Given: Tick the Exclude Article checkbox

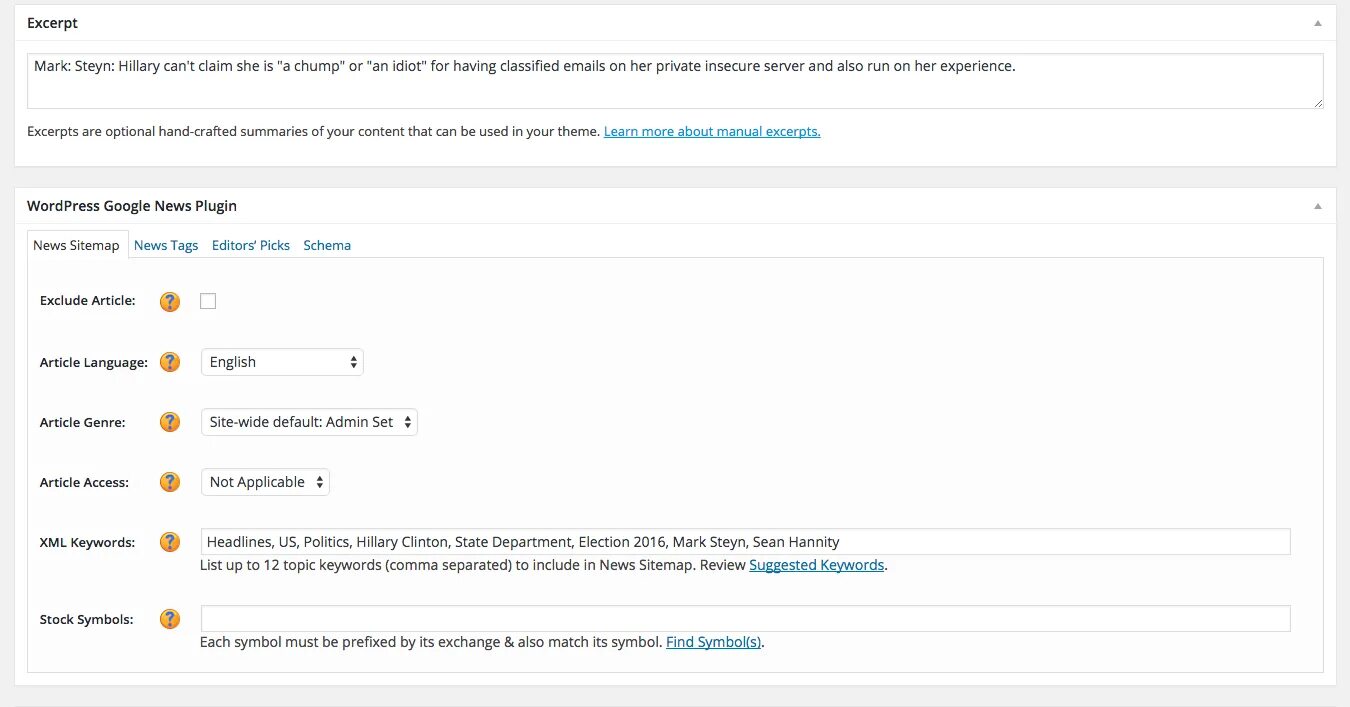Looking at the screenshot, I should tap(208, 301).
